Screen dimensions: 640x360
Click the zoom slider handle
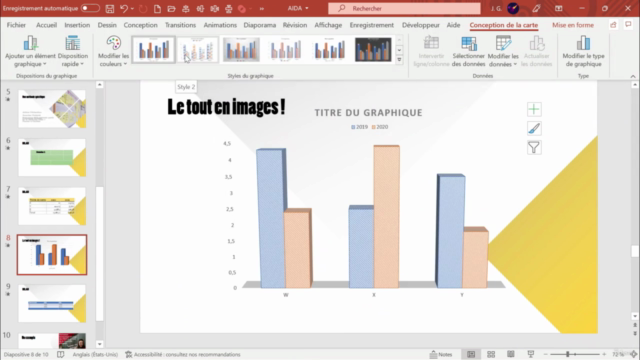tap(567, 354)
